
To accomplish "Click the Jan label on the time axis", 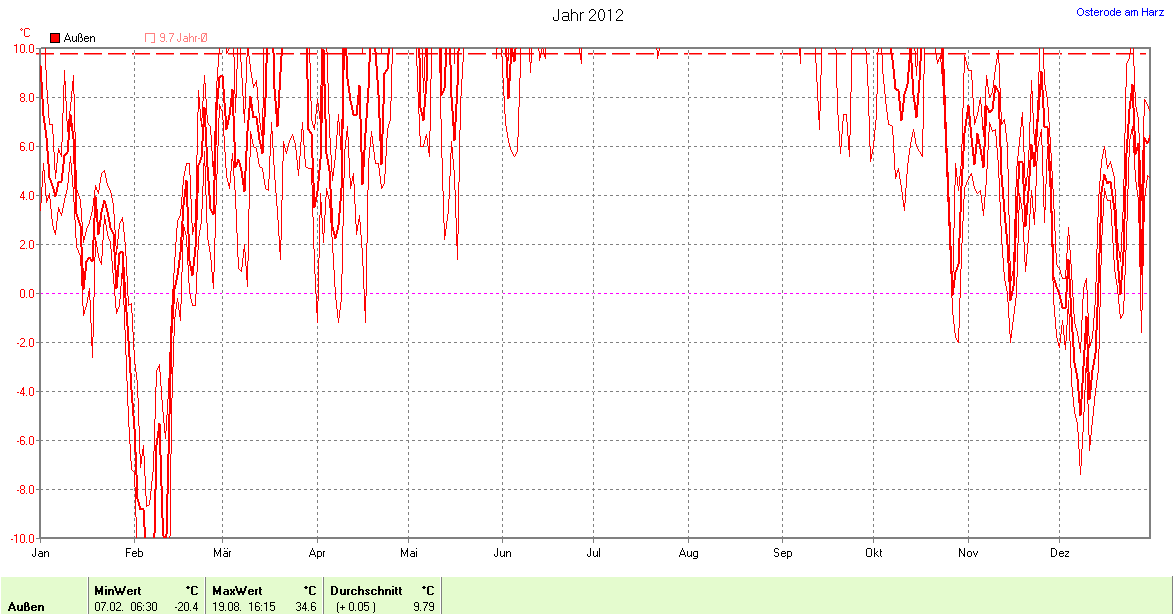I will coord(41,553).
